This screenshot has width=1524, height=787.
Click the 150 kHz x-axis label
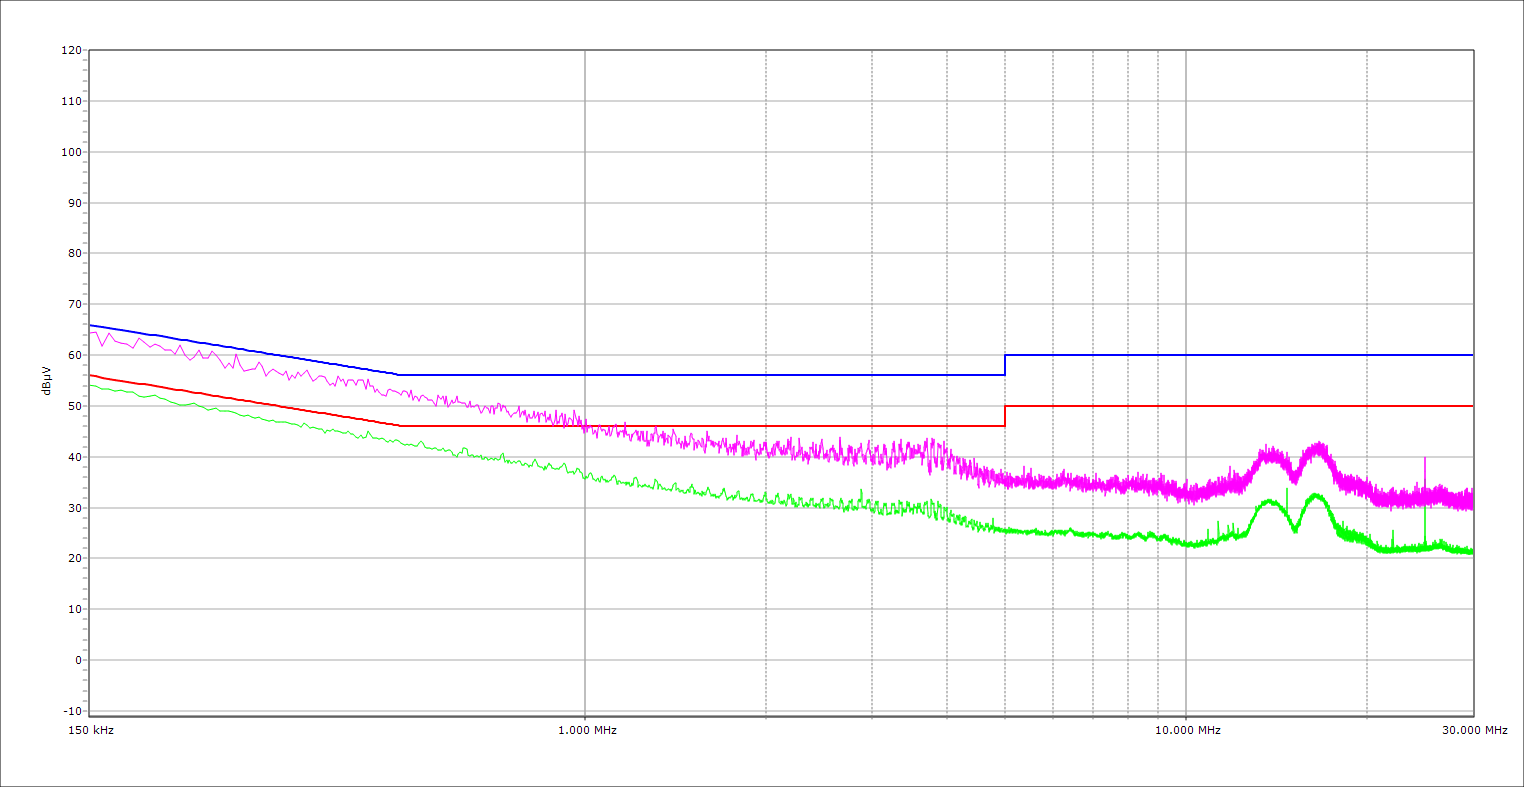(x=91, y=730)
